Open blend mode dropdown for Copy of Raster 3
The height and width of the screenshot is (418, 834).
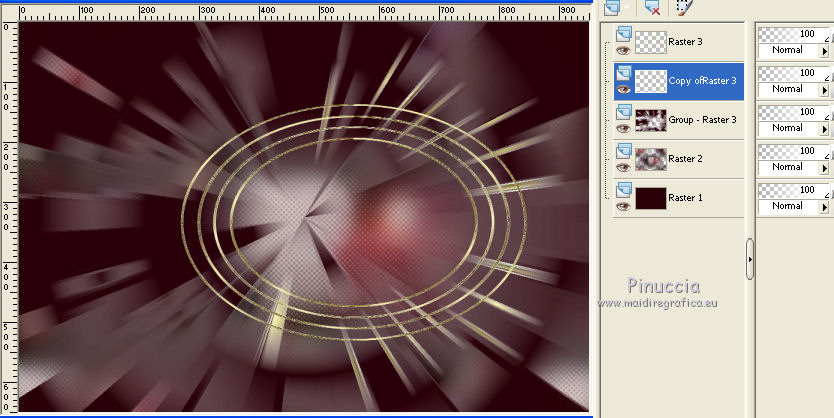pyautogui.click(x=824, y=90)
